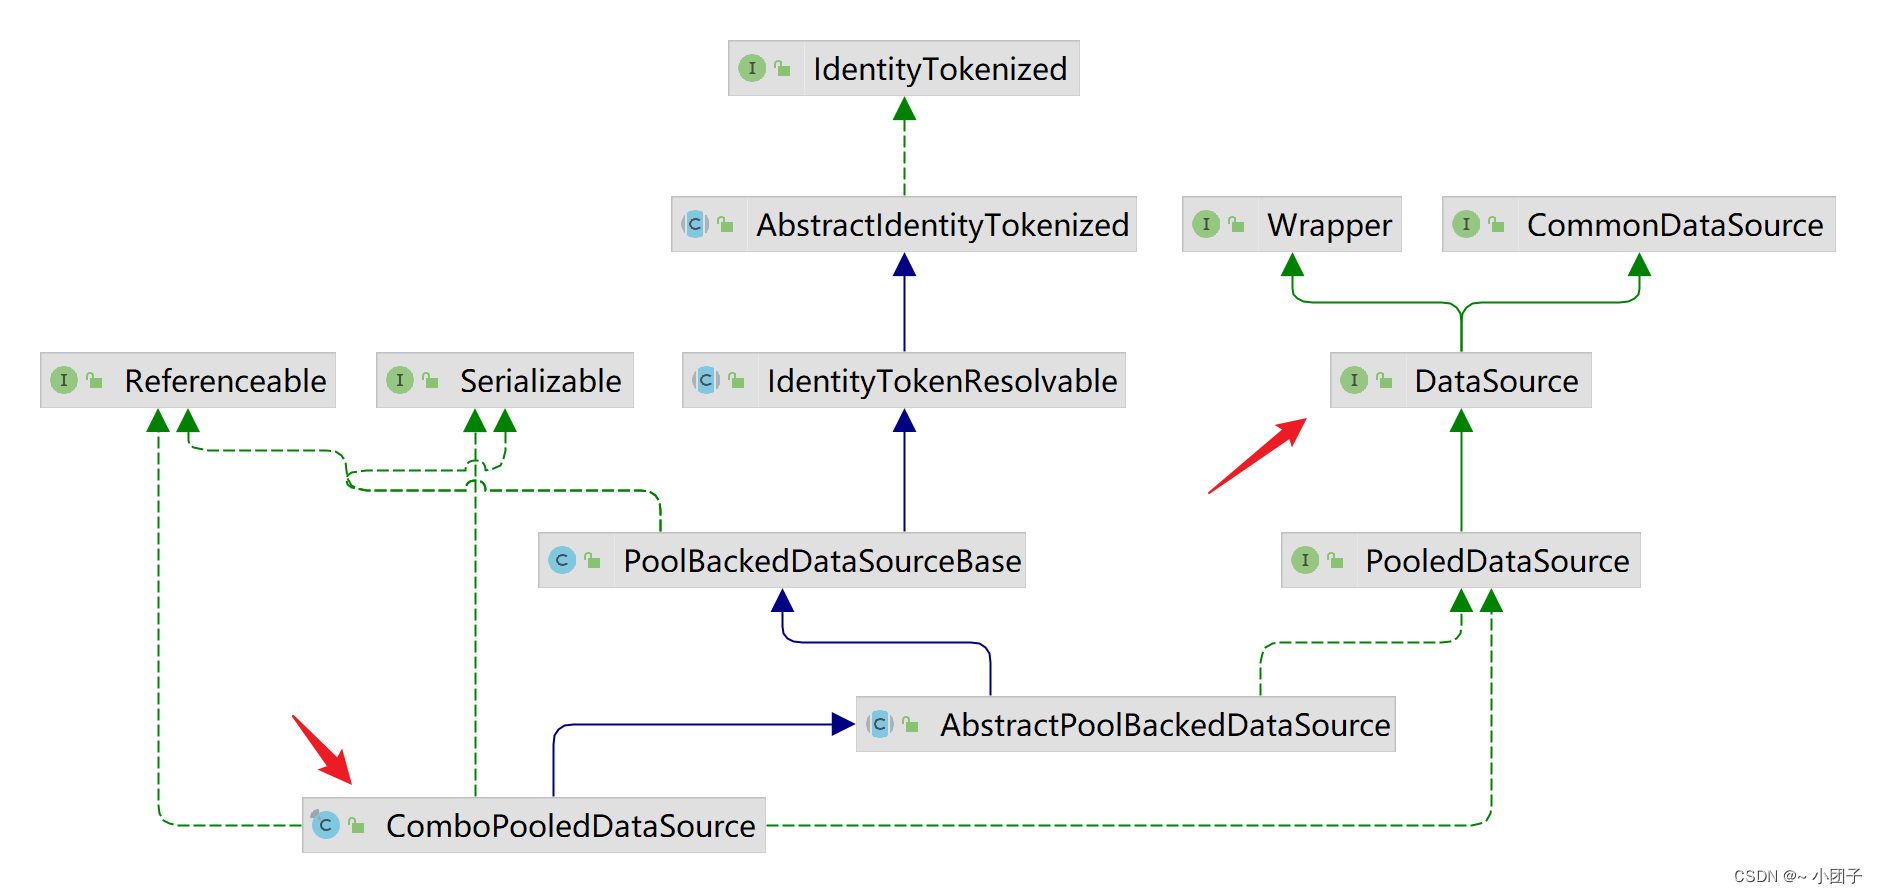Image resolution: width=1878 pixels, height=894 pixels.
Task: Select the AbstractIdentityTokenized class node
Action: (904, 224)
